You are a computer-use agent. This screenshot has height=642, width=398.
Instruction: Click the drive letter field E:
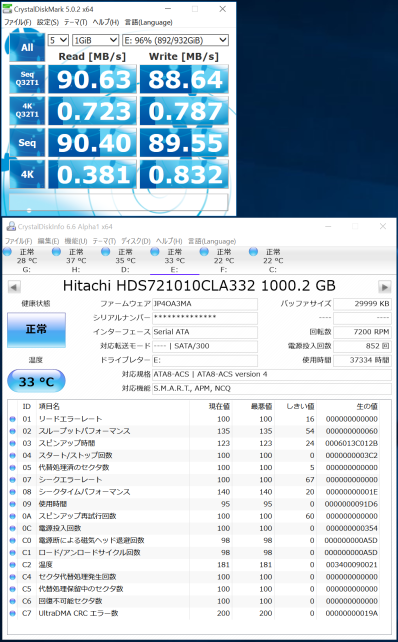[x=205, y=360]
